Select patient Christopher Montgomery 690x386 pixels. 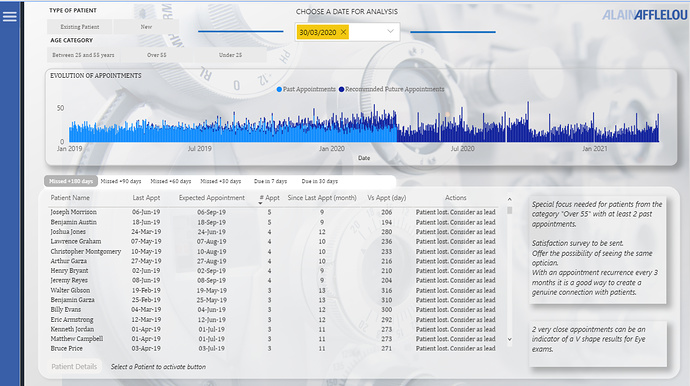[x=86, y=252]
